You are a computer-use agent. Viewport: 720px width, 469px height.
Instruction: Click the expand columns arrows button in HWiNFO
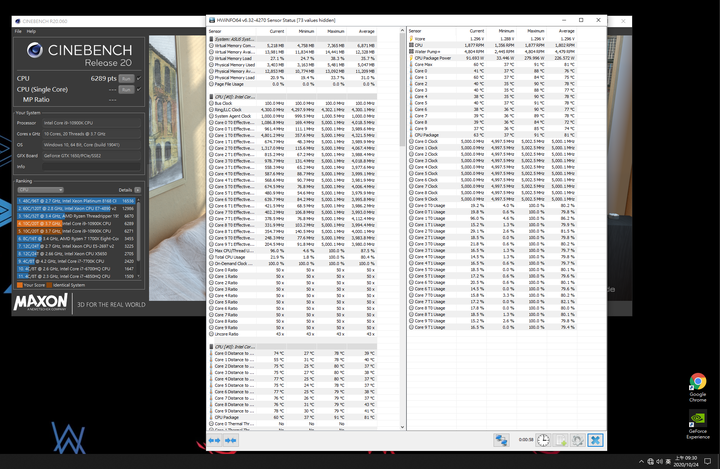point(214,441)
